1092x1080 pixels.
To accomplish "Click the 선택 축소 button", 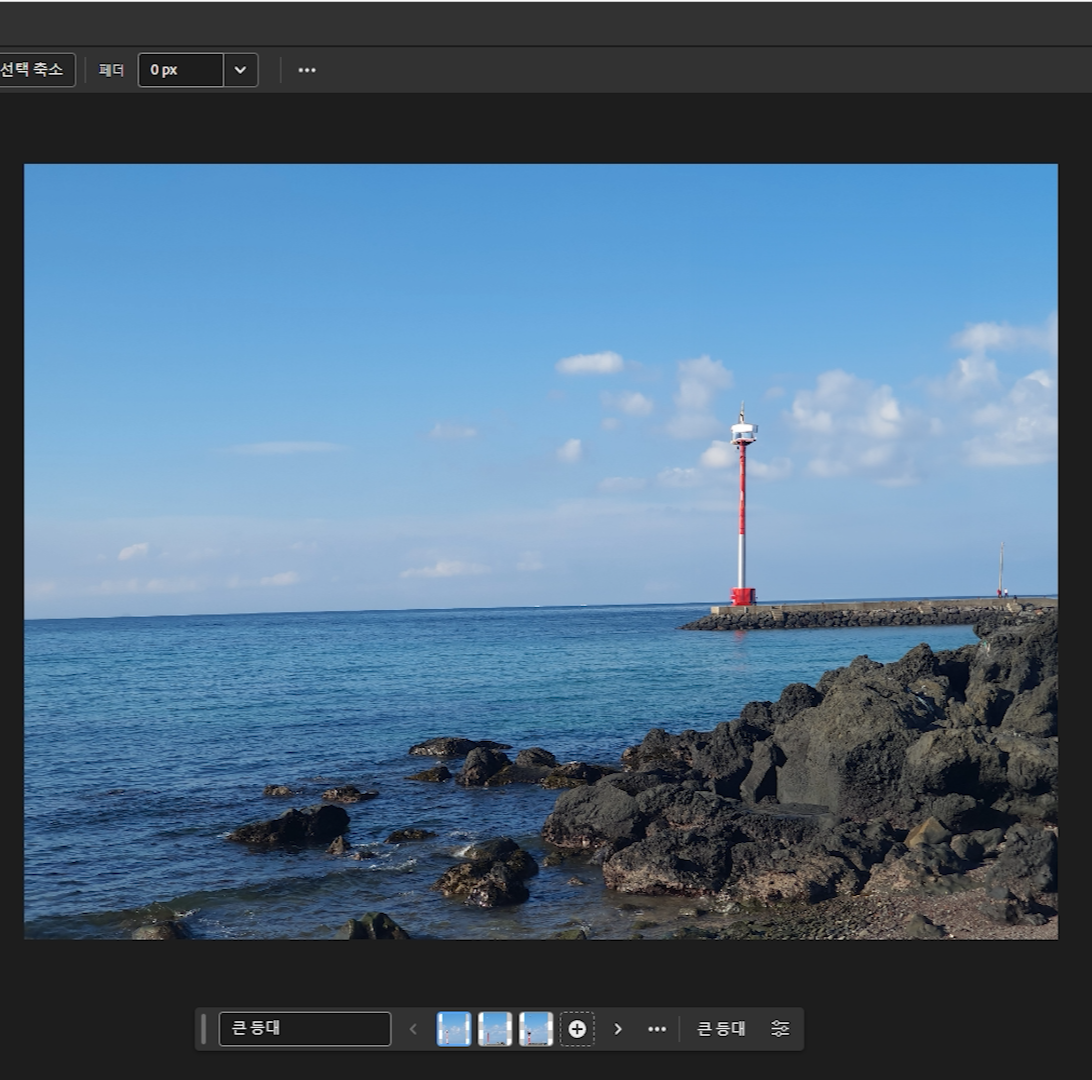I will [33, 70].
